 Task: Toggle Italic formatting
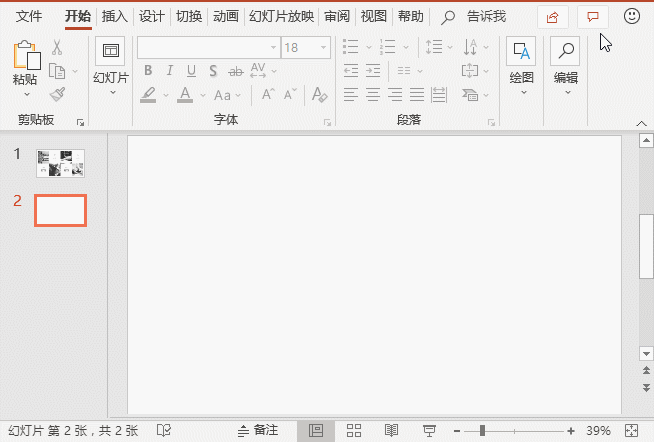pyautogui.click(x=170, y=70)
